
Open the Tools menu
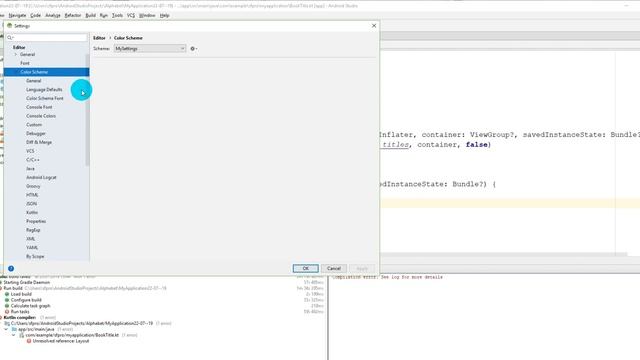tap(117, 16)
